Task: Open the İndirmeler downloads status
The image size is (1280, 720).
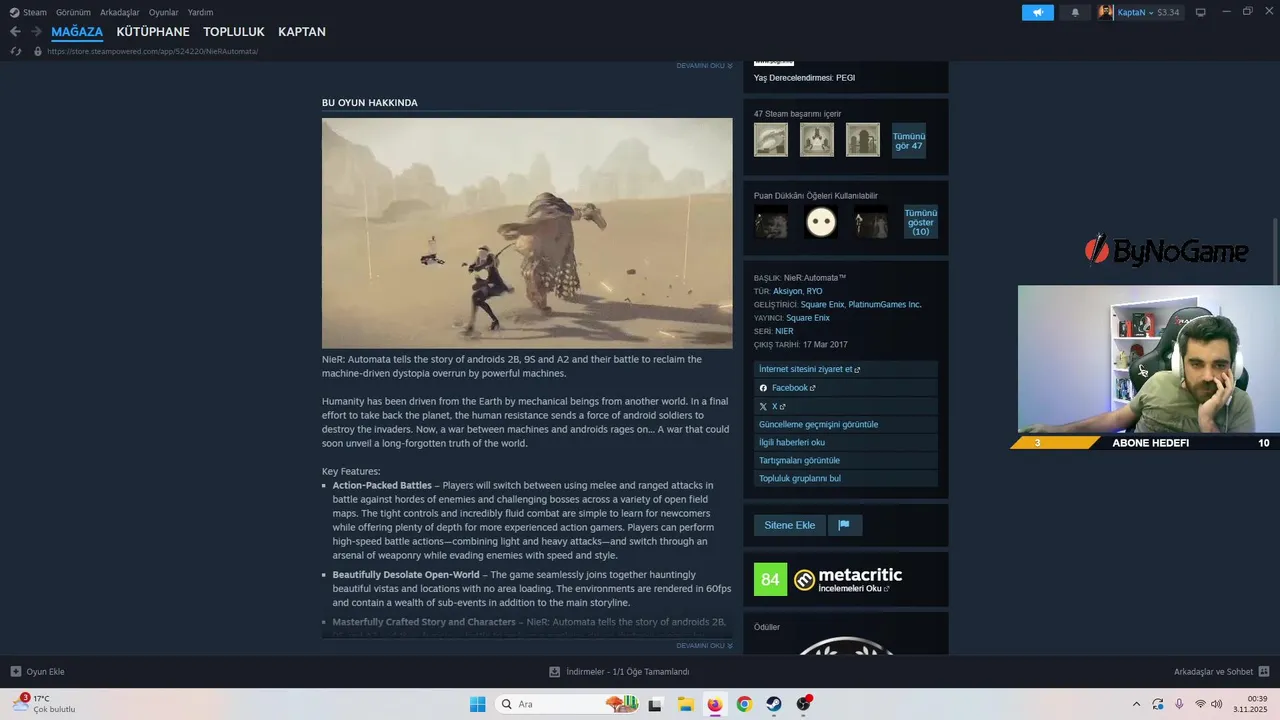Action: [619, 672]
